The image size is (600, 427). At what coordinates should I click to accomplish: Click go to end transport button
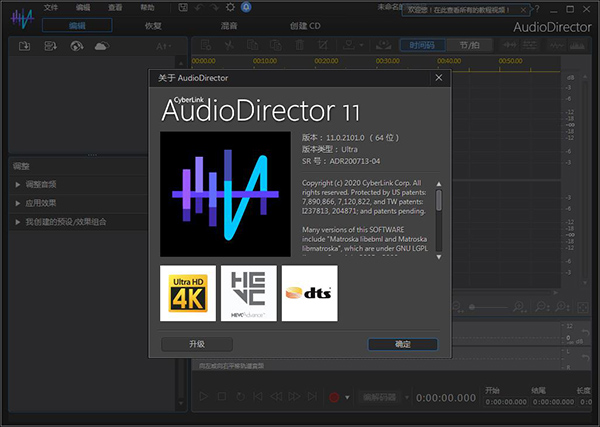pos(312,396)
